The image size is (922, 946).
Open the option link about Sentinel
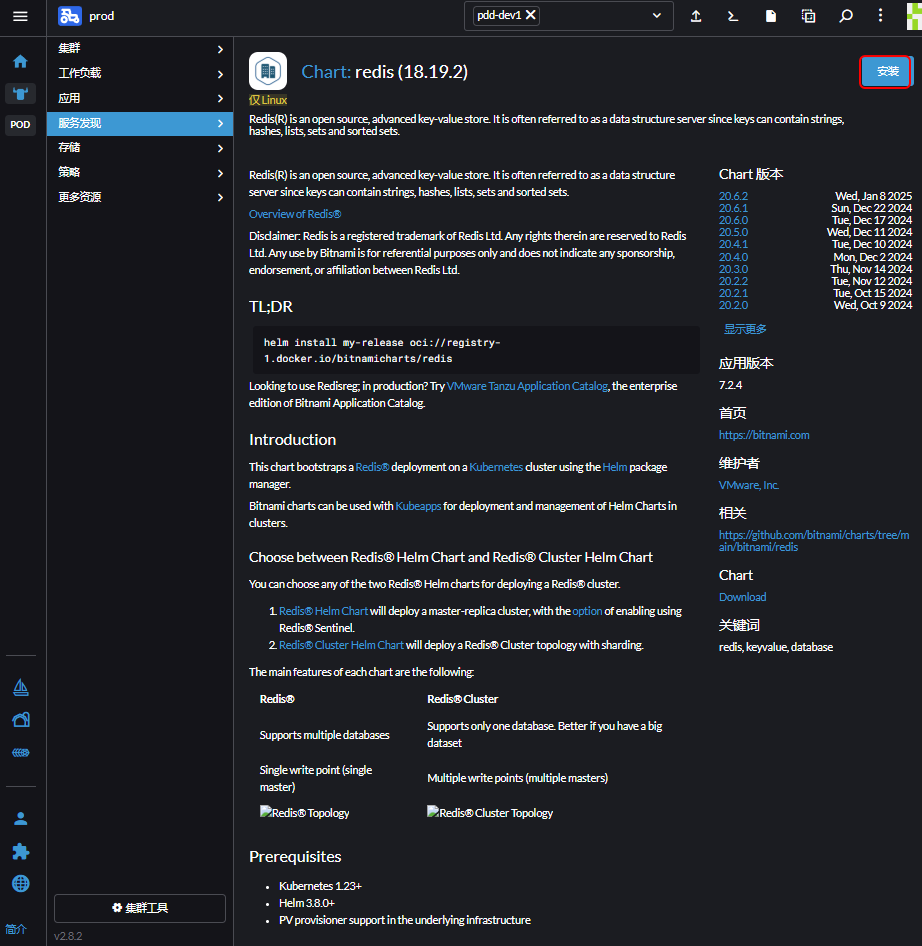[x=587, y=611]
